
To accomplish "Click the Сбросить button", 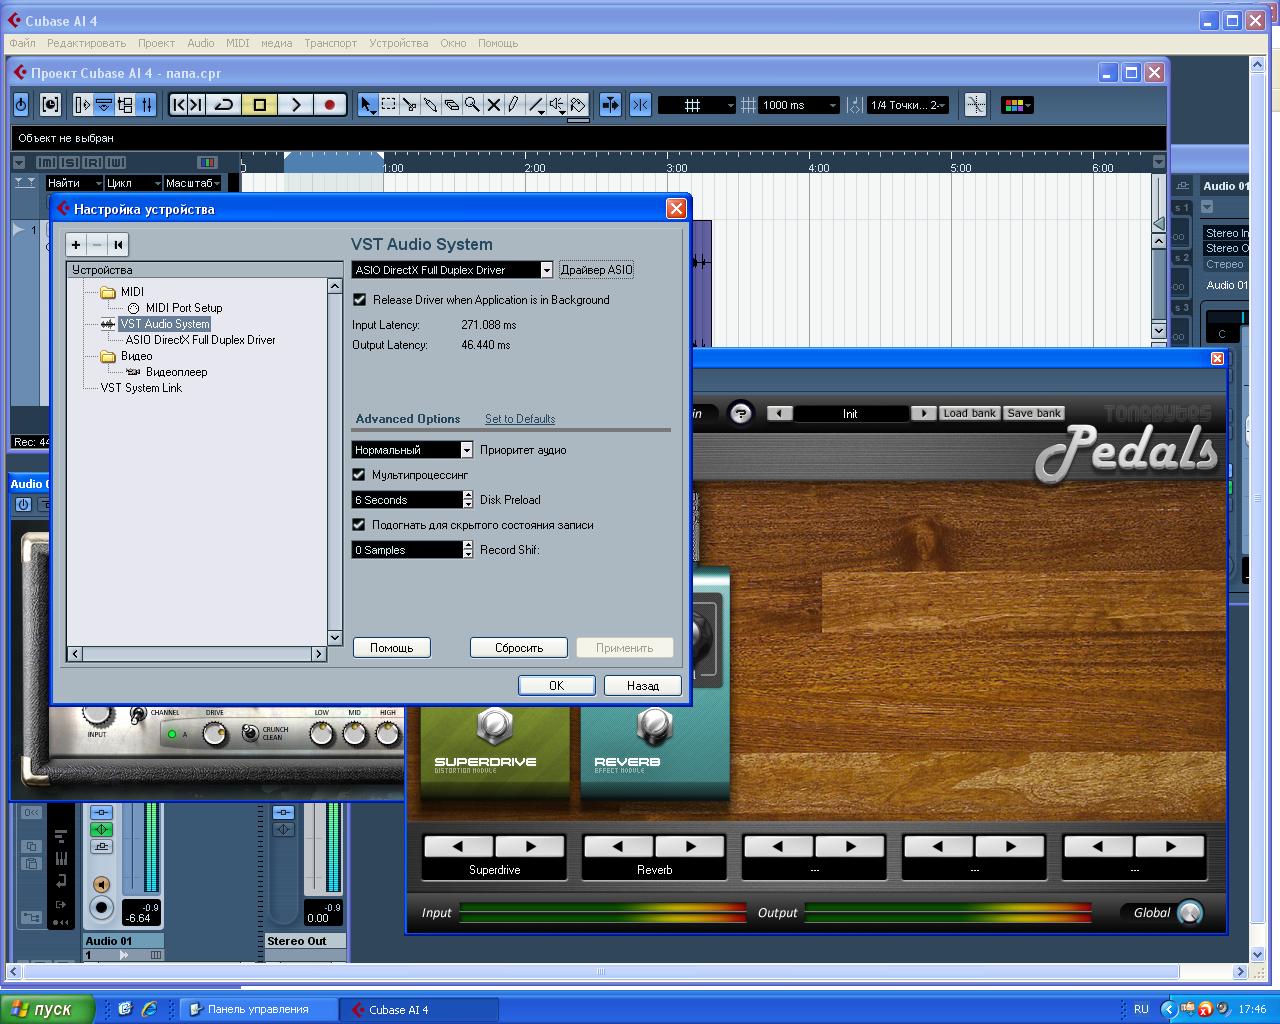I will pyautogui.click(x=519, y=648).
